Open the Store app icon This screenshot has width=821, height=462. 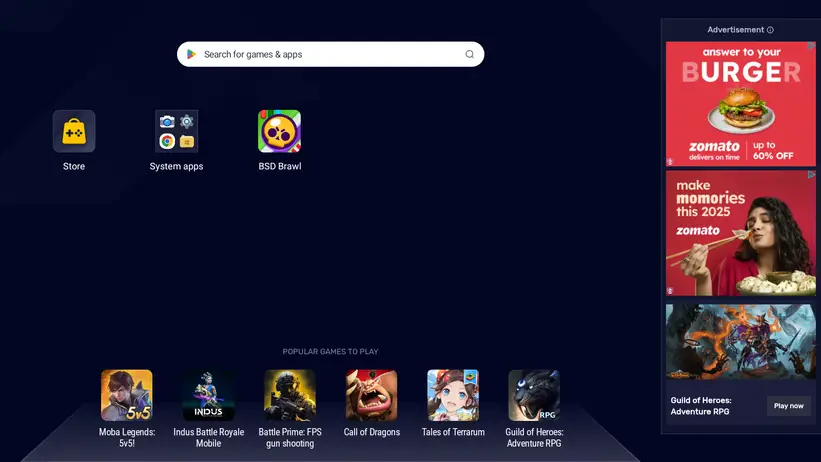pos(74,131)
